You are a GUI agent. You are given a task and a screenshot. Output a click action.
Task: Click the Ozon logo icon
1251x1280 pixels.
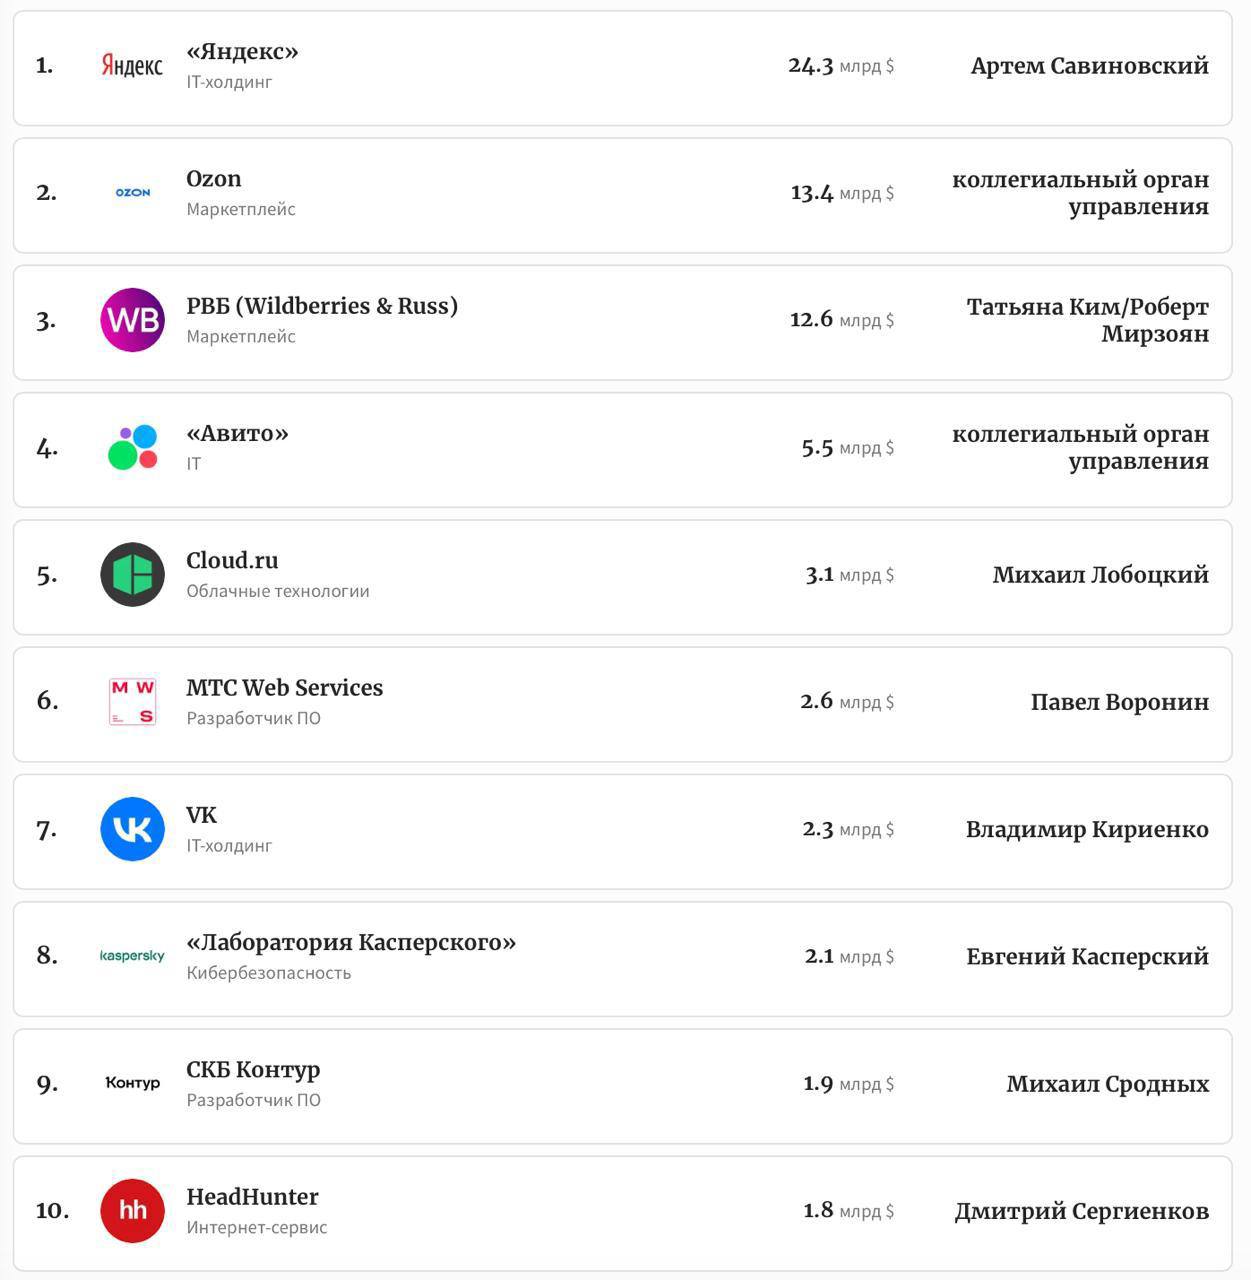click(x=132, y=192)
